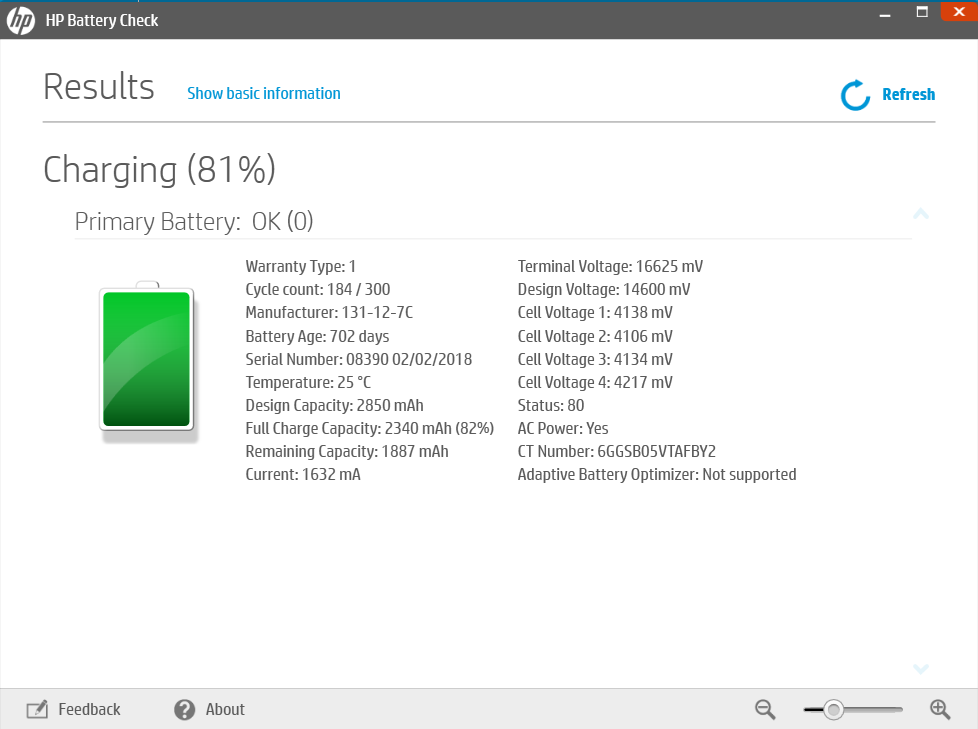The width and height of the screenshot is (978, 729).
Task: Click the About text label
Action: click(x=225, y=709)
